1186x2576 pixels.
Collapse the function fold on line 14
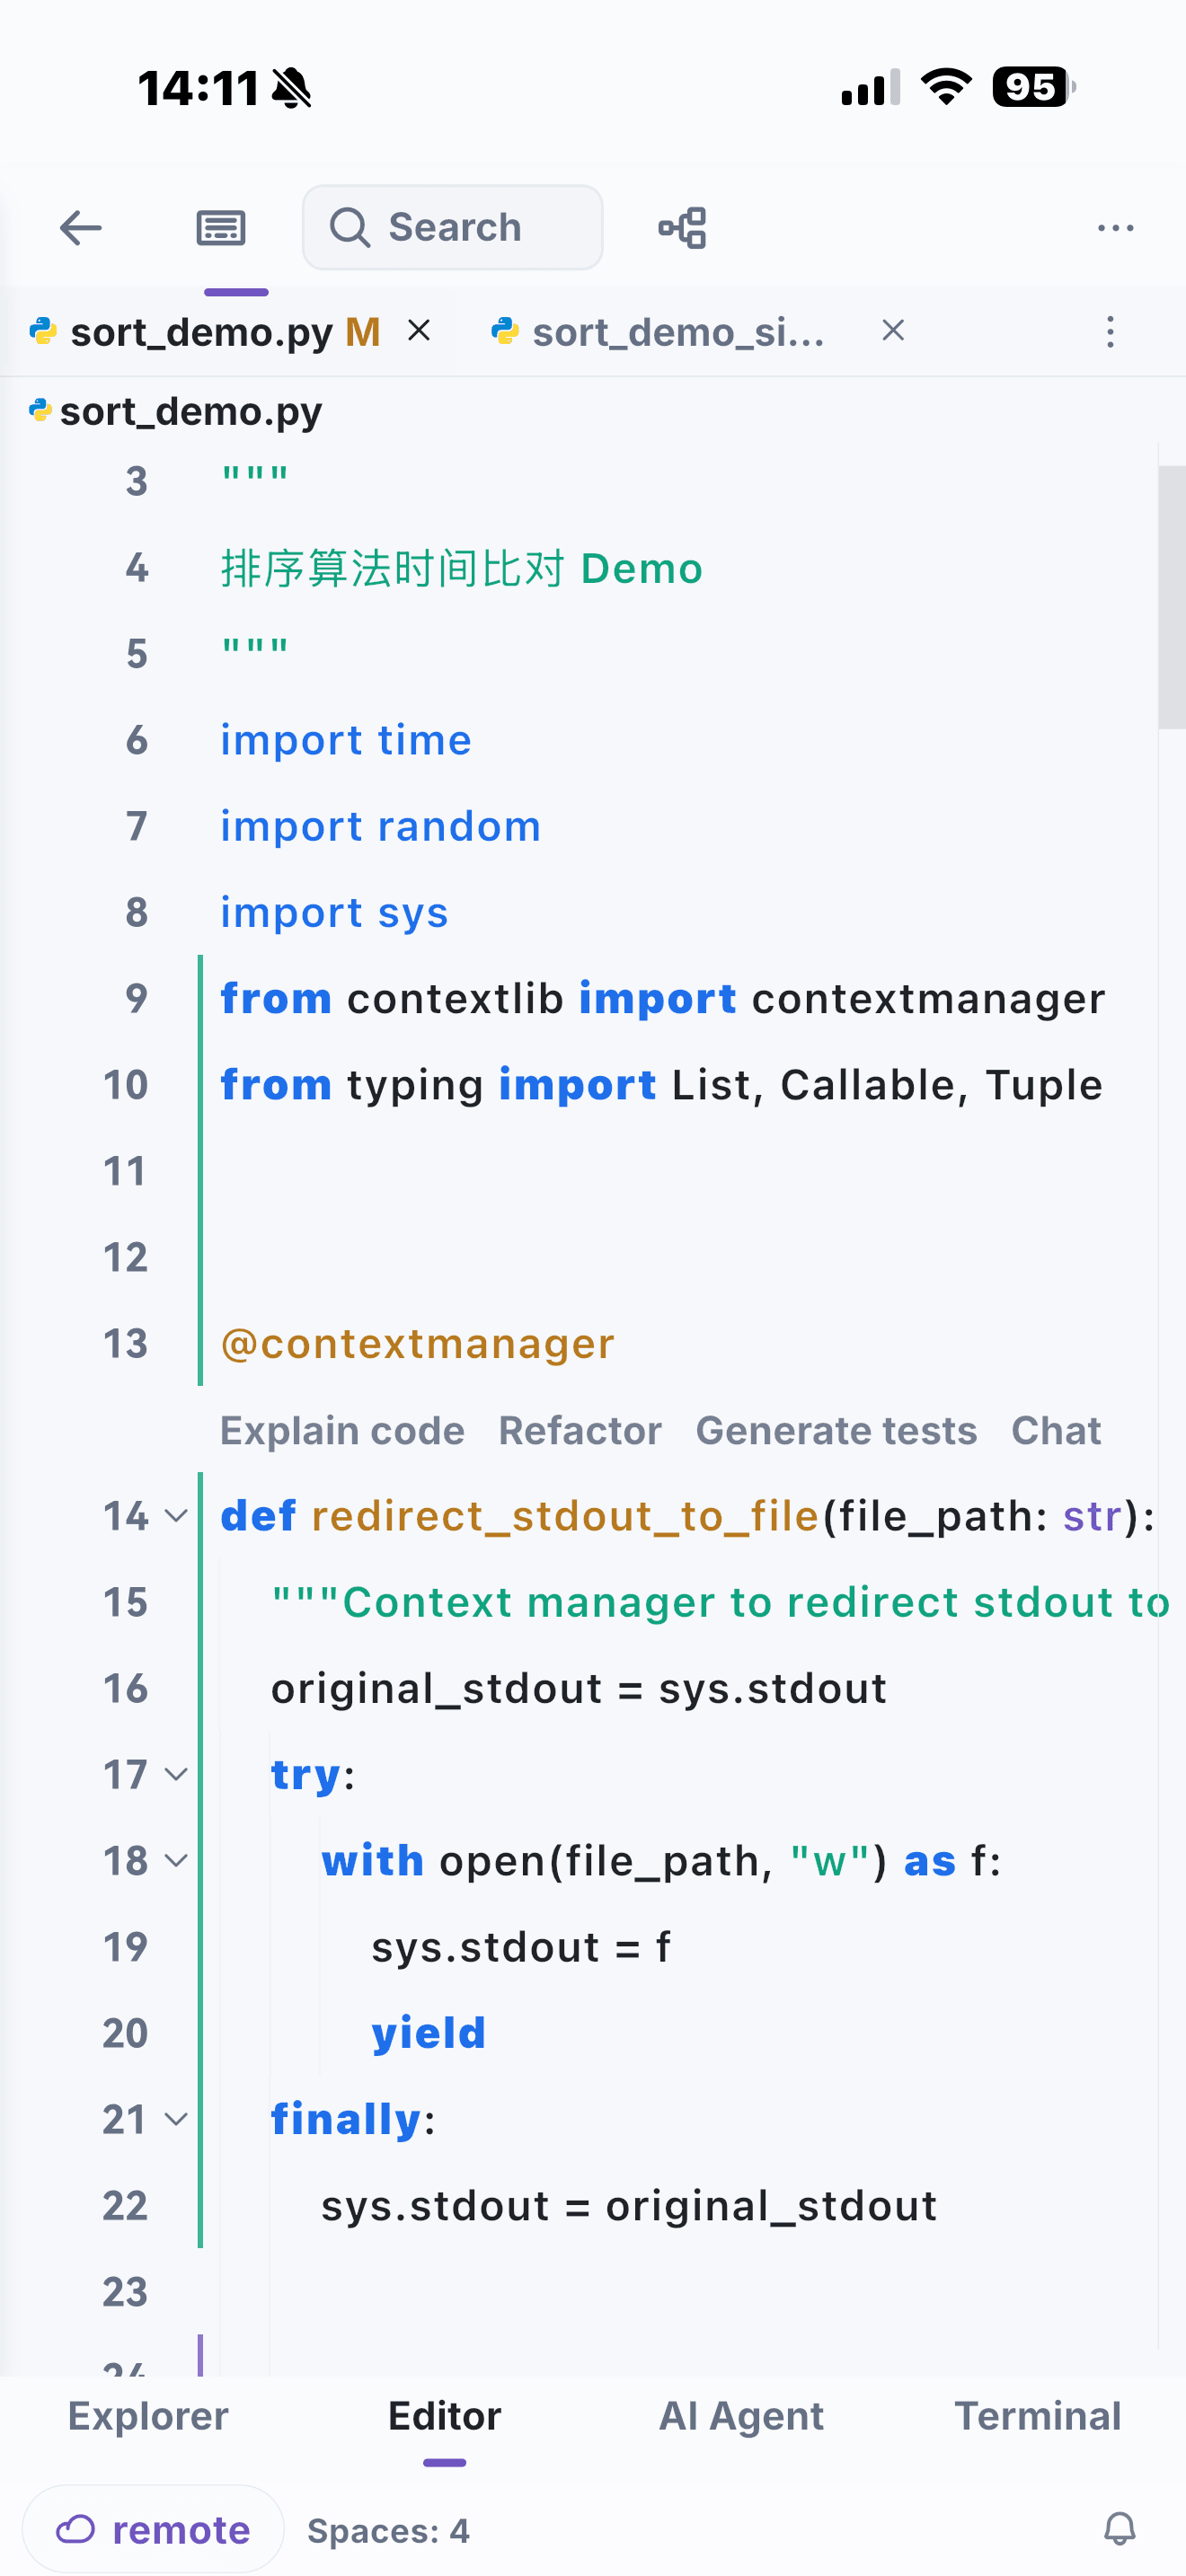(176, 1516)
